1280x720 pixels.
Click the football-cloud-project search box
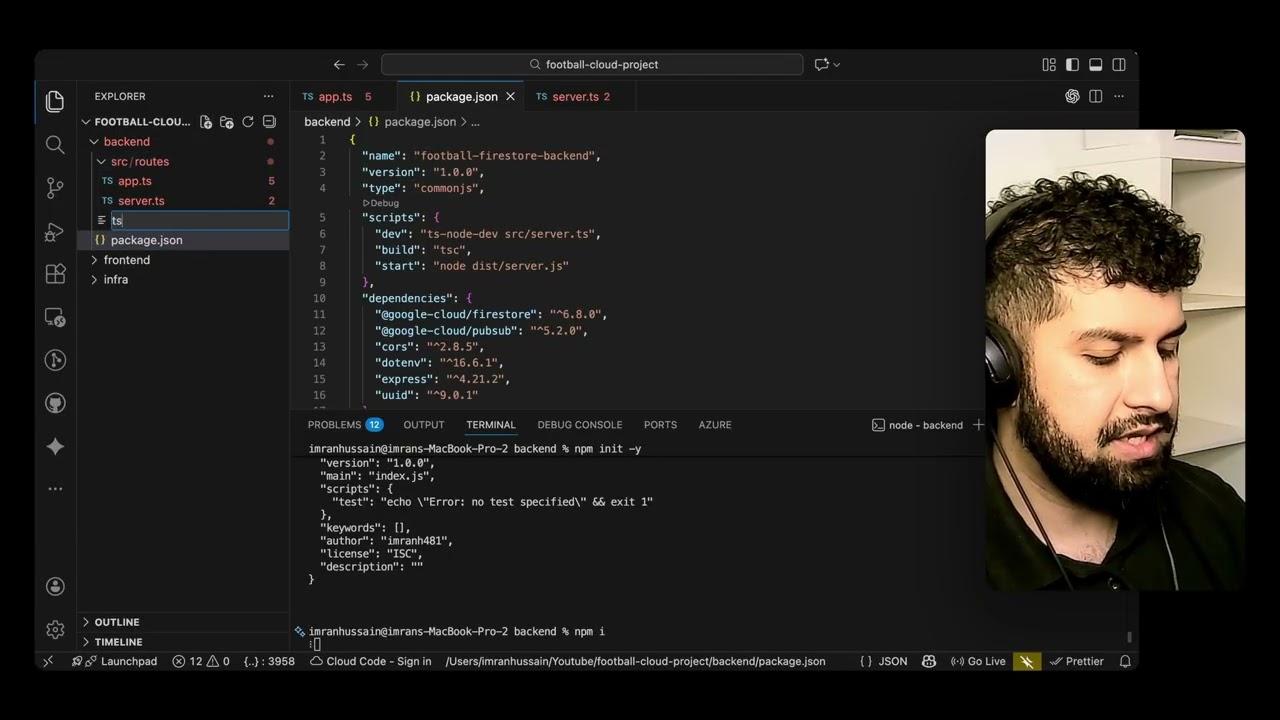click(x=592, y=64)
